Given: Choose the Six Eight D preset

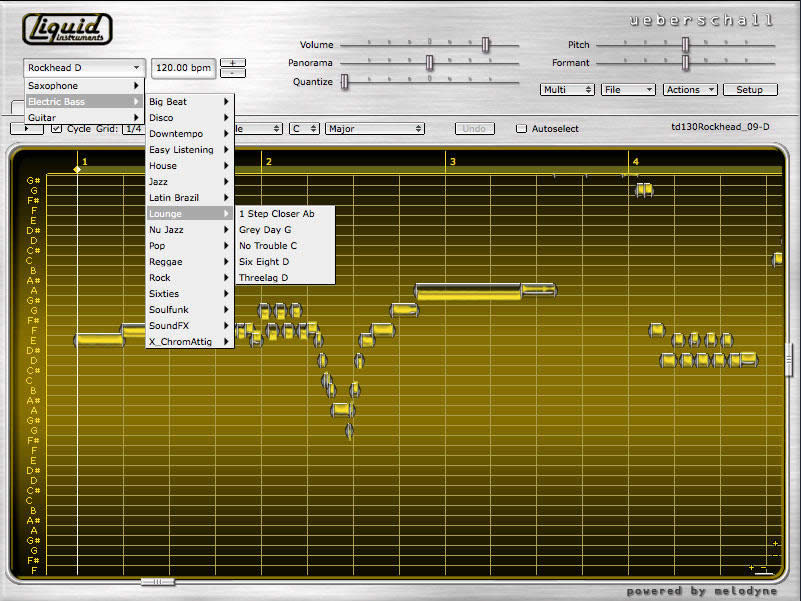Looking at the screenshot, I should tap(285, 262).
